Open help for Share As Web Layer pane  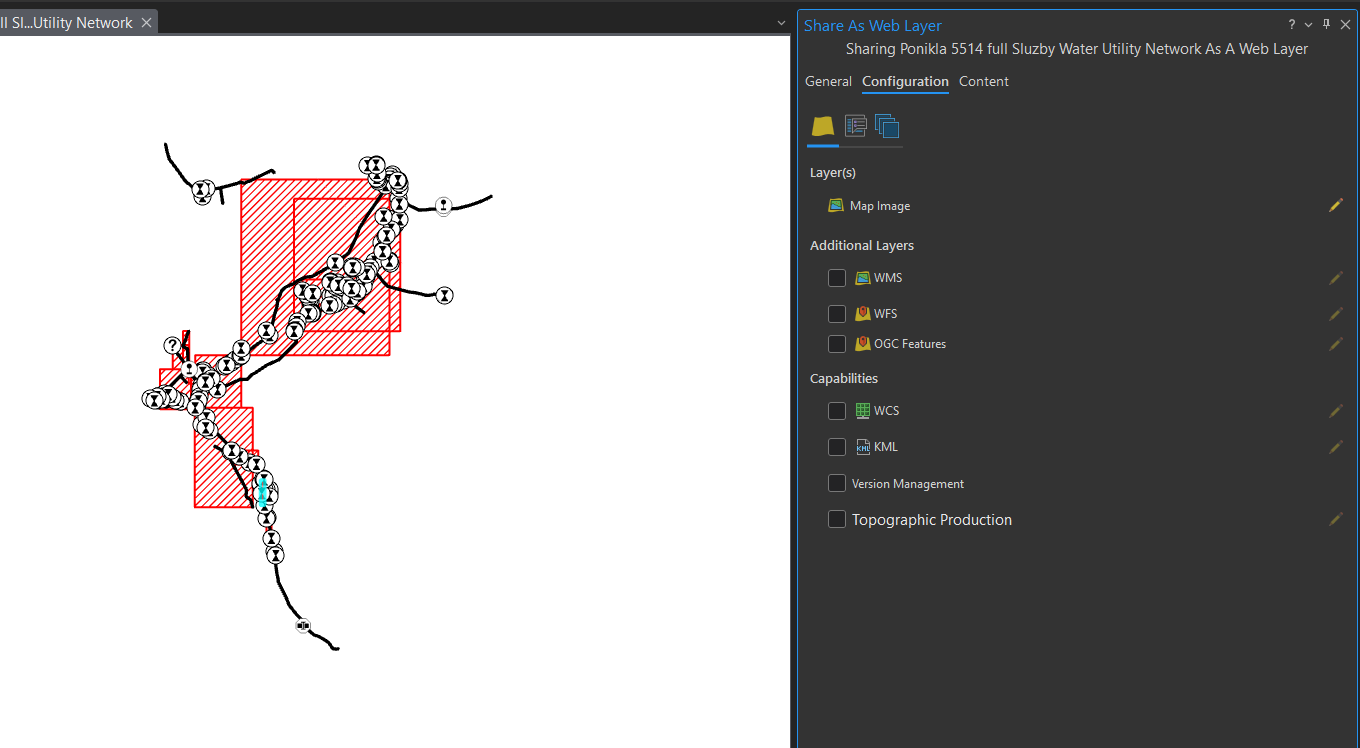(x=1292, y=25)
